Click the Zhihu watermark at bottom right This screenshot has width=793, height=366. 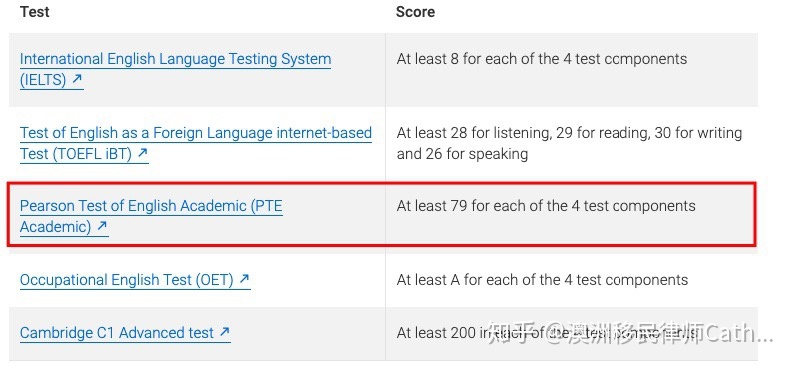[x=630, y=334]
